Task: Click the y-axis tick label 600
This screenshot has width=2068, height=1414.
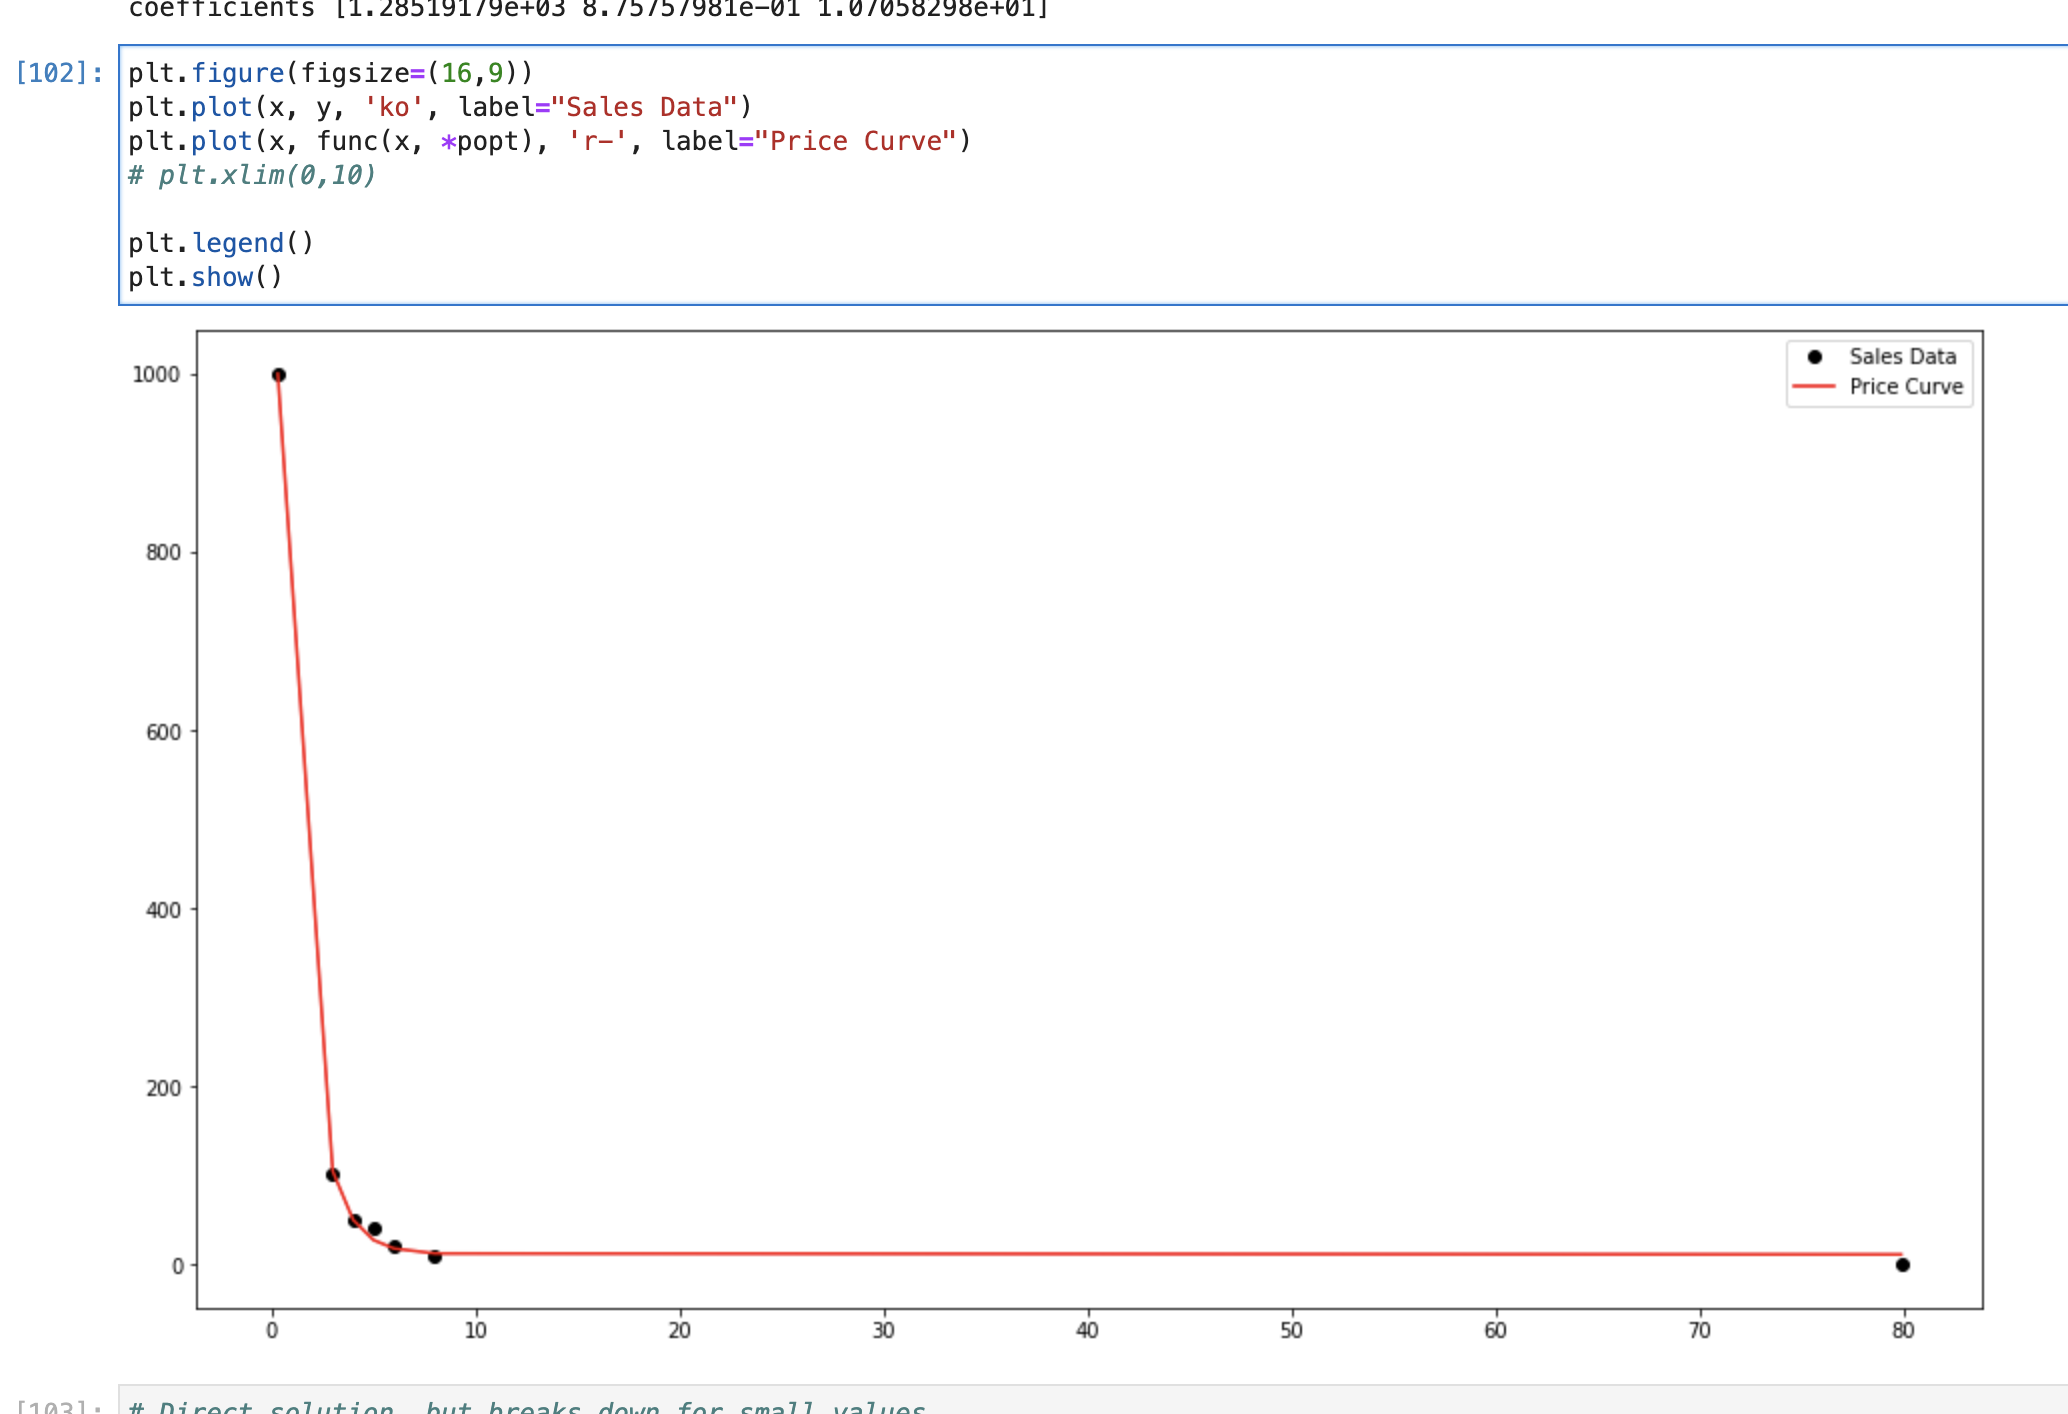Action: click(x=163, y=732)
